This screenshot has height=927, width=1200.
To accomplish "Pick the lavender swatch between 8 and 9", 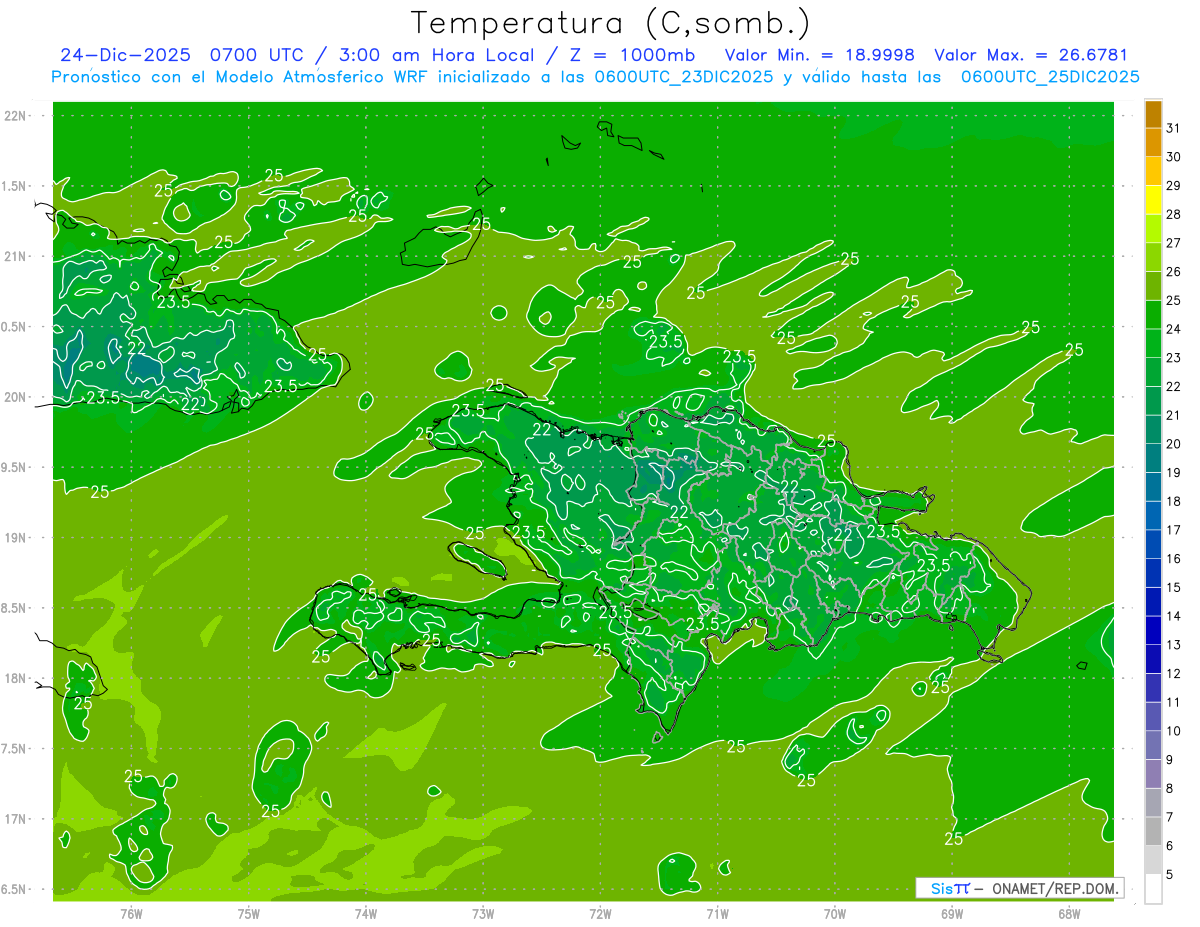I will click(x=1153, y=774).
